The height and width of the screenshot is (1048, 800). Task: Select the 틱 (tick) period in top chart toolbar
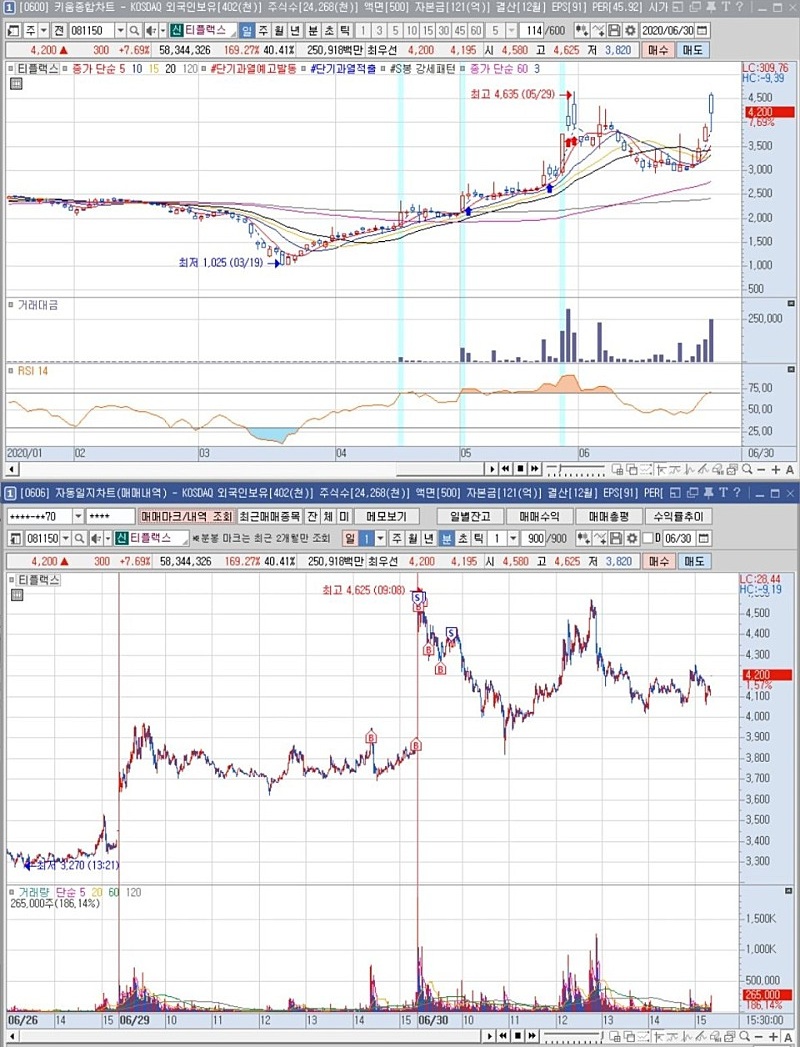345,31
